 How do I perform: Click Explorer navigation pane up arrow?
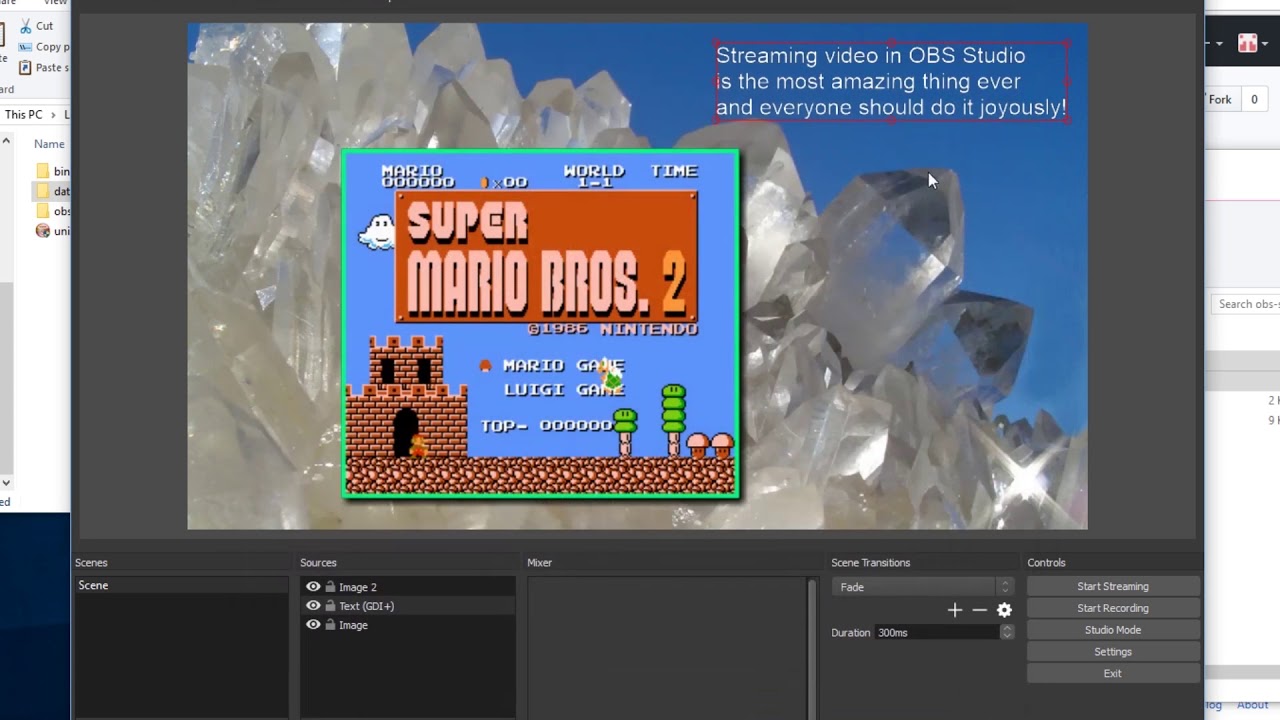(6, 142)
